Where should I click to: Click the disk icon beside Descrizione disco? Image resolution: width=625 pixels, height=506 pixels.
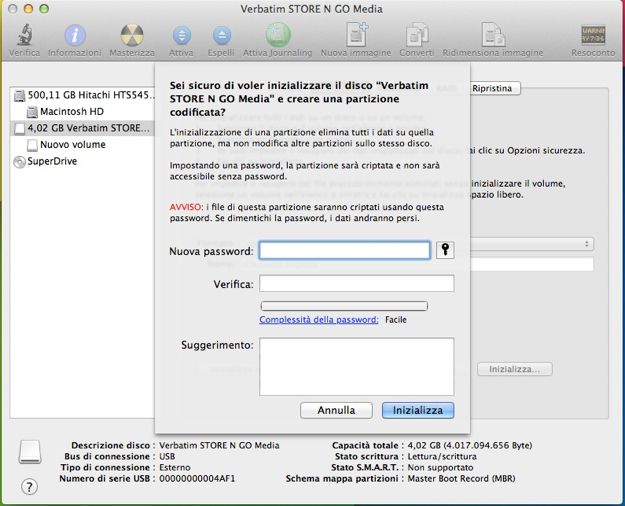[x=30, y=452]
